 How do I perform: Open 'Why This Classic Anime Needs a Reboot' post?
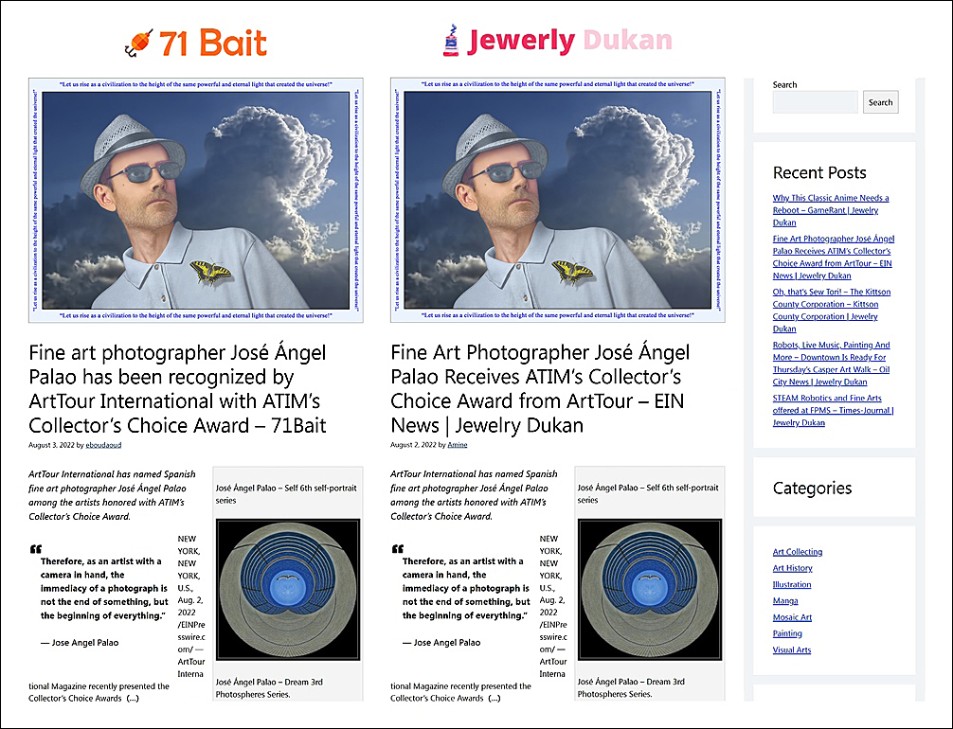tap(830, 210)
